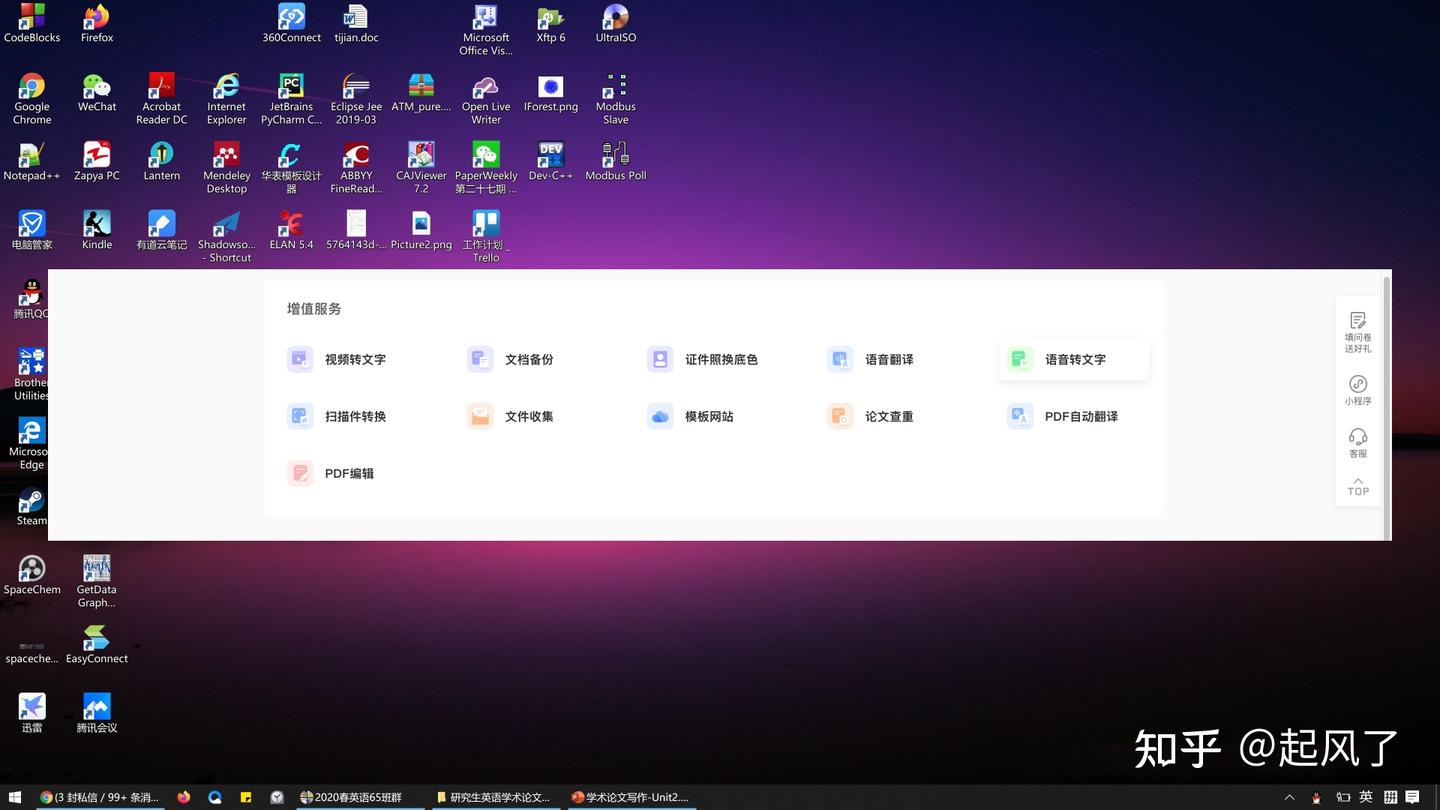Open 论文查重 service
1440x810 pixels.
(871, 416)
